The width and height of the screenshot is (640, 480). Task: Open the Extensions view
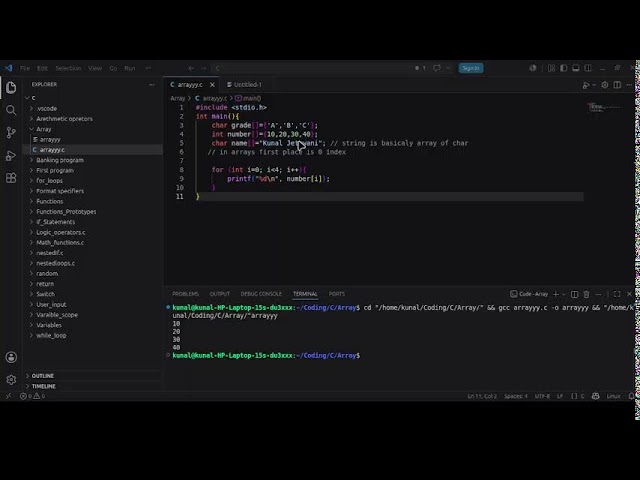pyautogui.click(x=11, y=178)
